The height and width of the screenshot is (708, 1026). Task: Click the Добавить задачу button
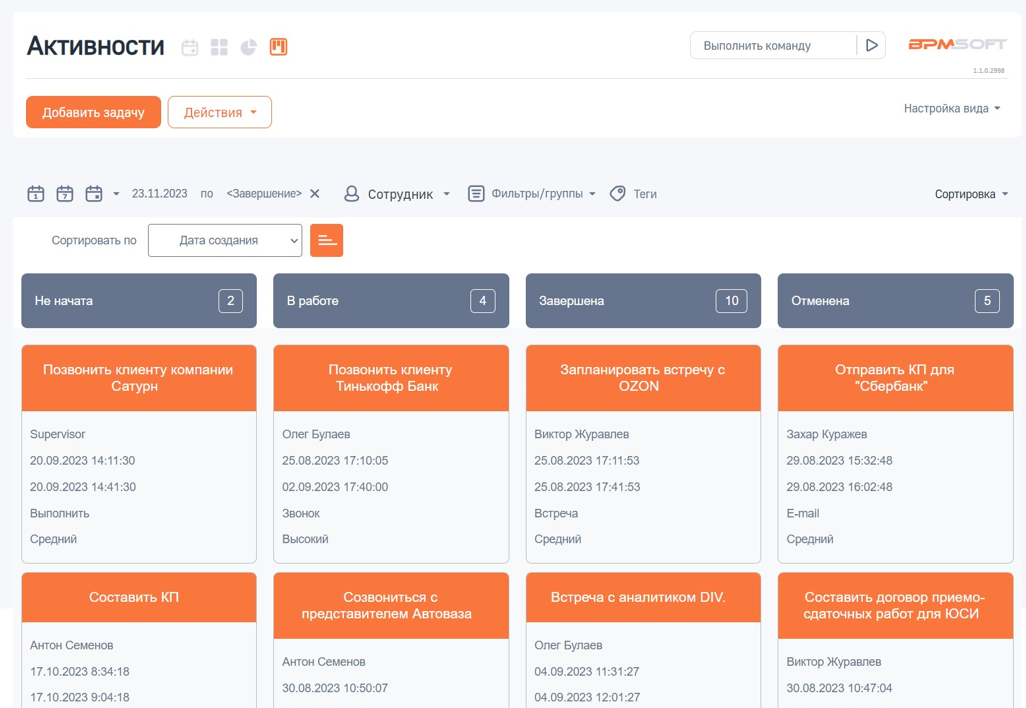(x=93, y=112)
